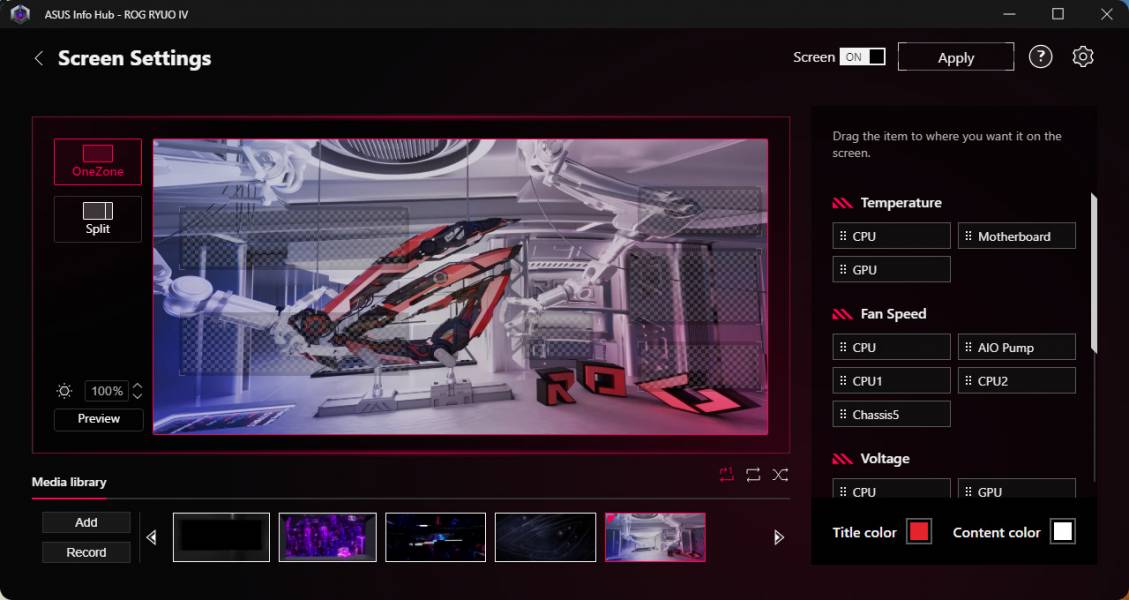The width and height of the screenshot is (1129, 600).
Task: Click the Add button to import media
Action: [86, 522]
